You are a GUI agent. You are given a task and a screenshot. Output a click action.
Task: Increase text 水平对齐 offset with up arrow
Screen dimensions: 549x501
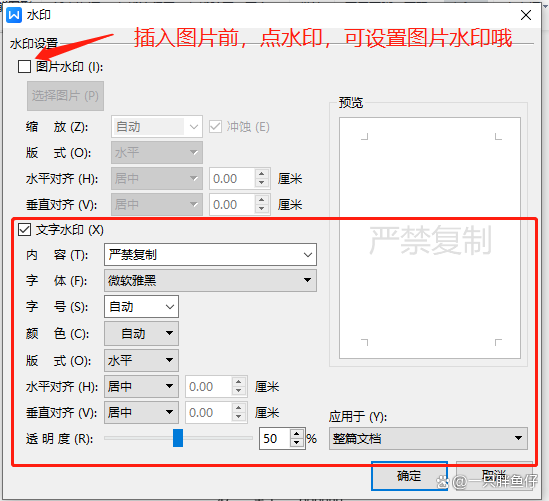tap(239, 382)
